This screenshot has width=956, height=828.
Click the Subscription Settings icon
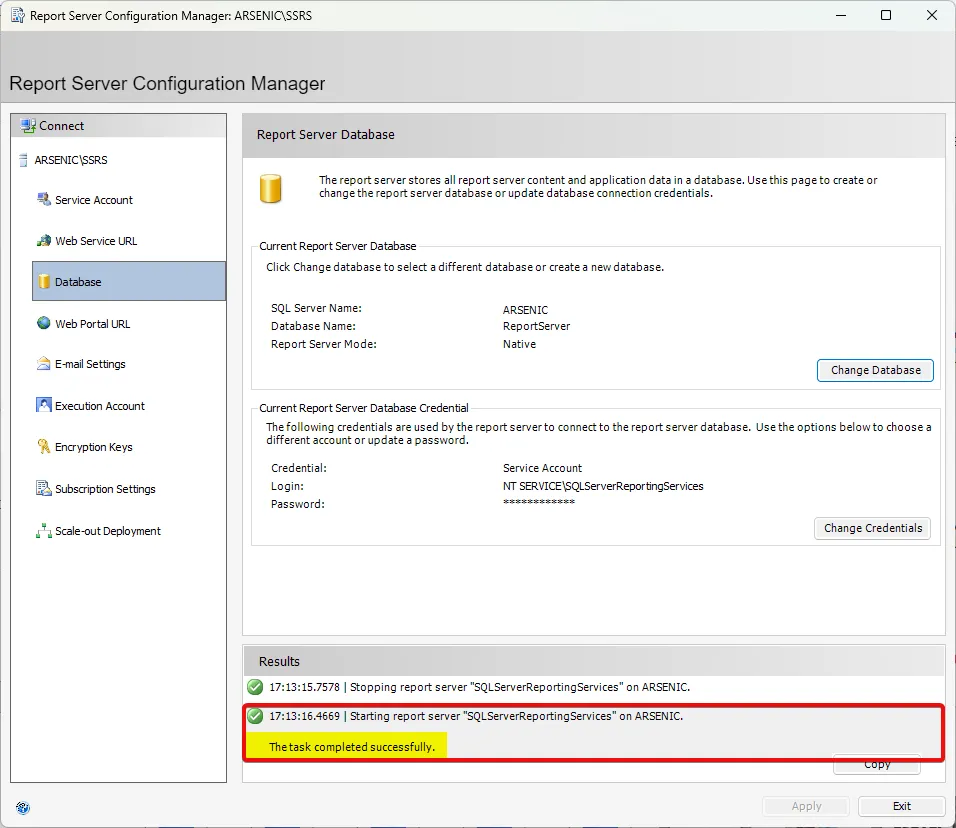[43, 488]
